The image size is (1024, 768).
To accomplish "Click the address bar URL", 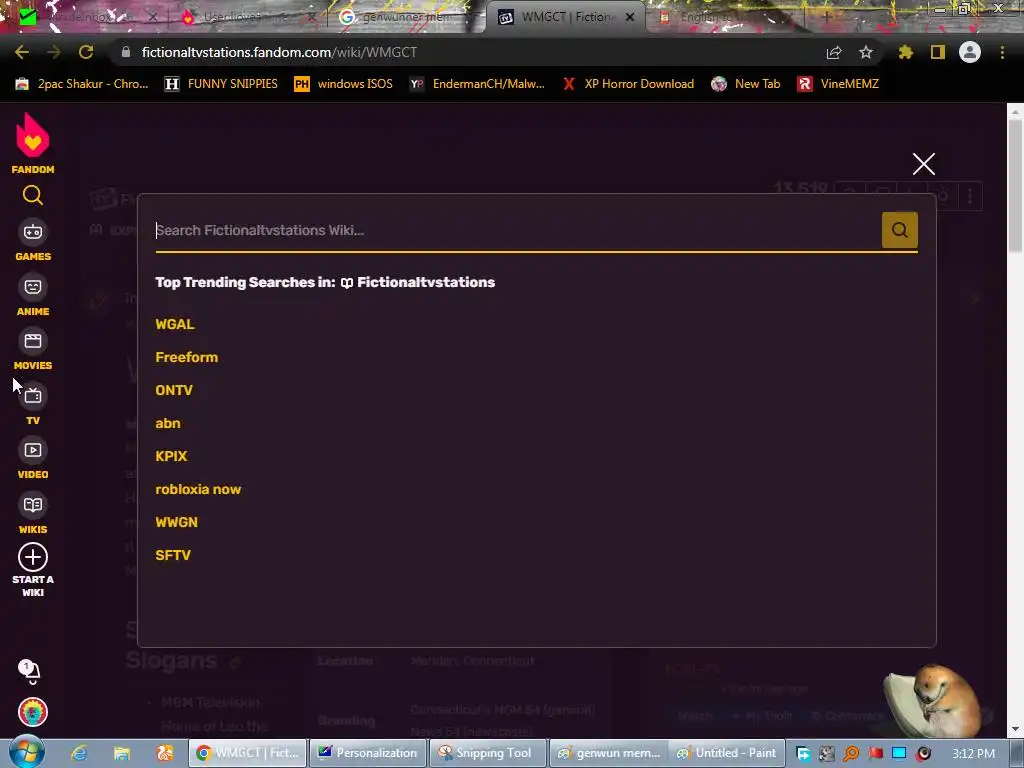I will (279, 52).
